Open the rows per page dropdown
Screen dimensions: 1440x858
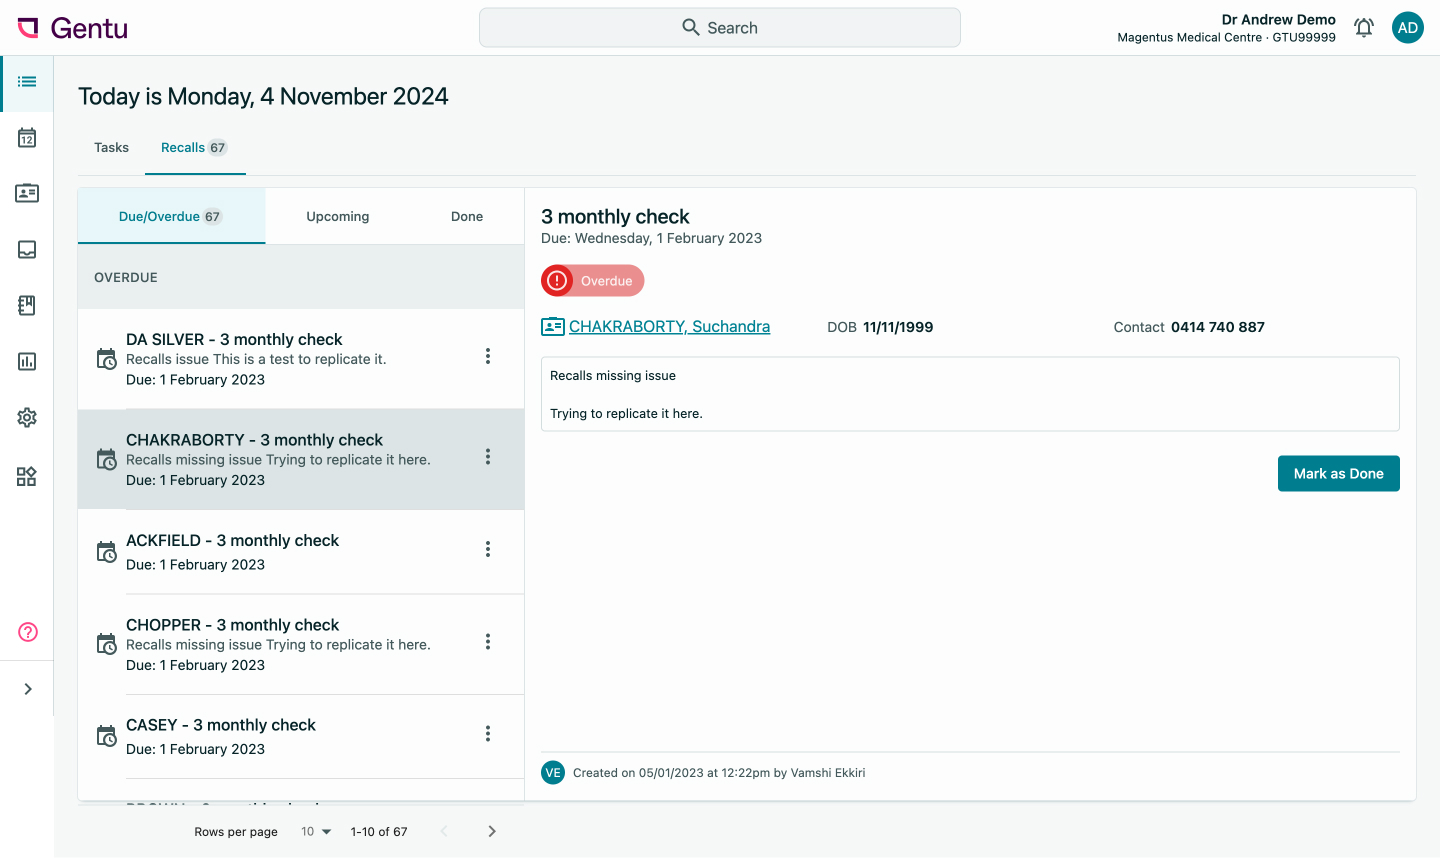click(x=316, y=832)
